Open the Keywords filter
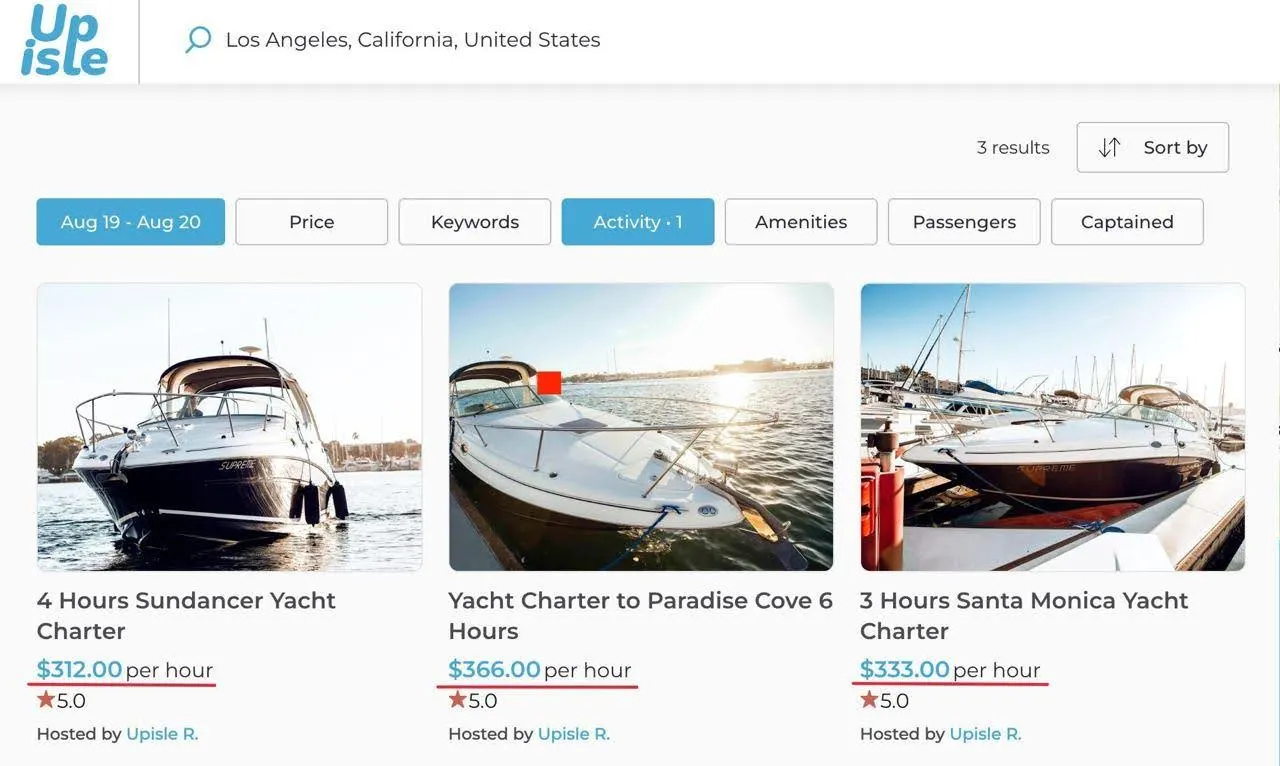The image size is (1280, 766). pos(474,221)
